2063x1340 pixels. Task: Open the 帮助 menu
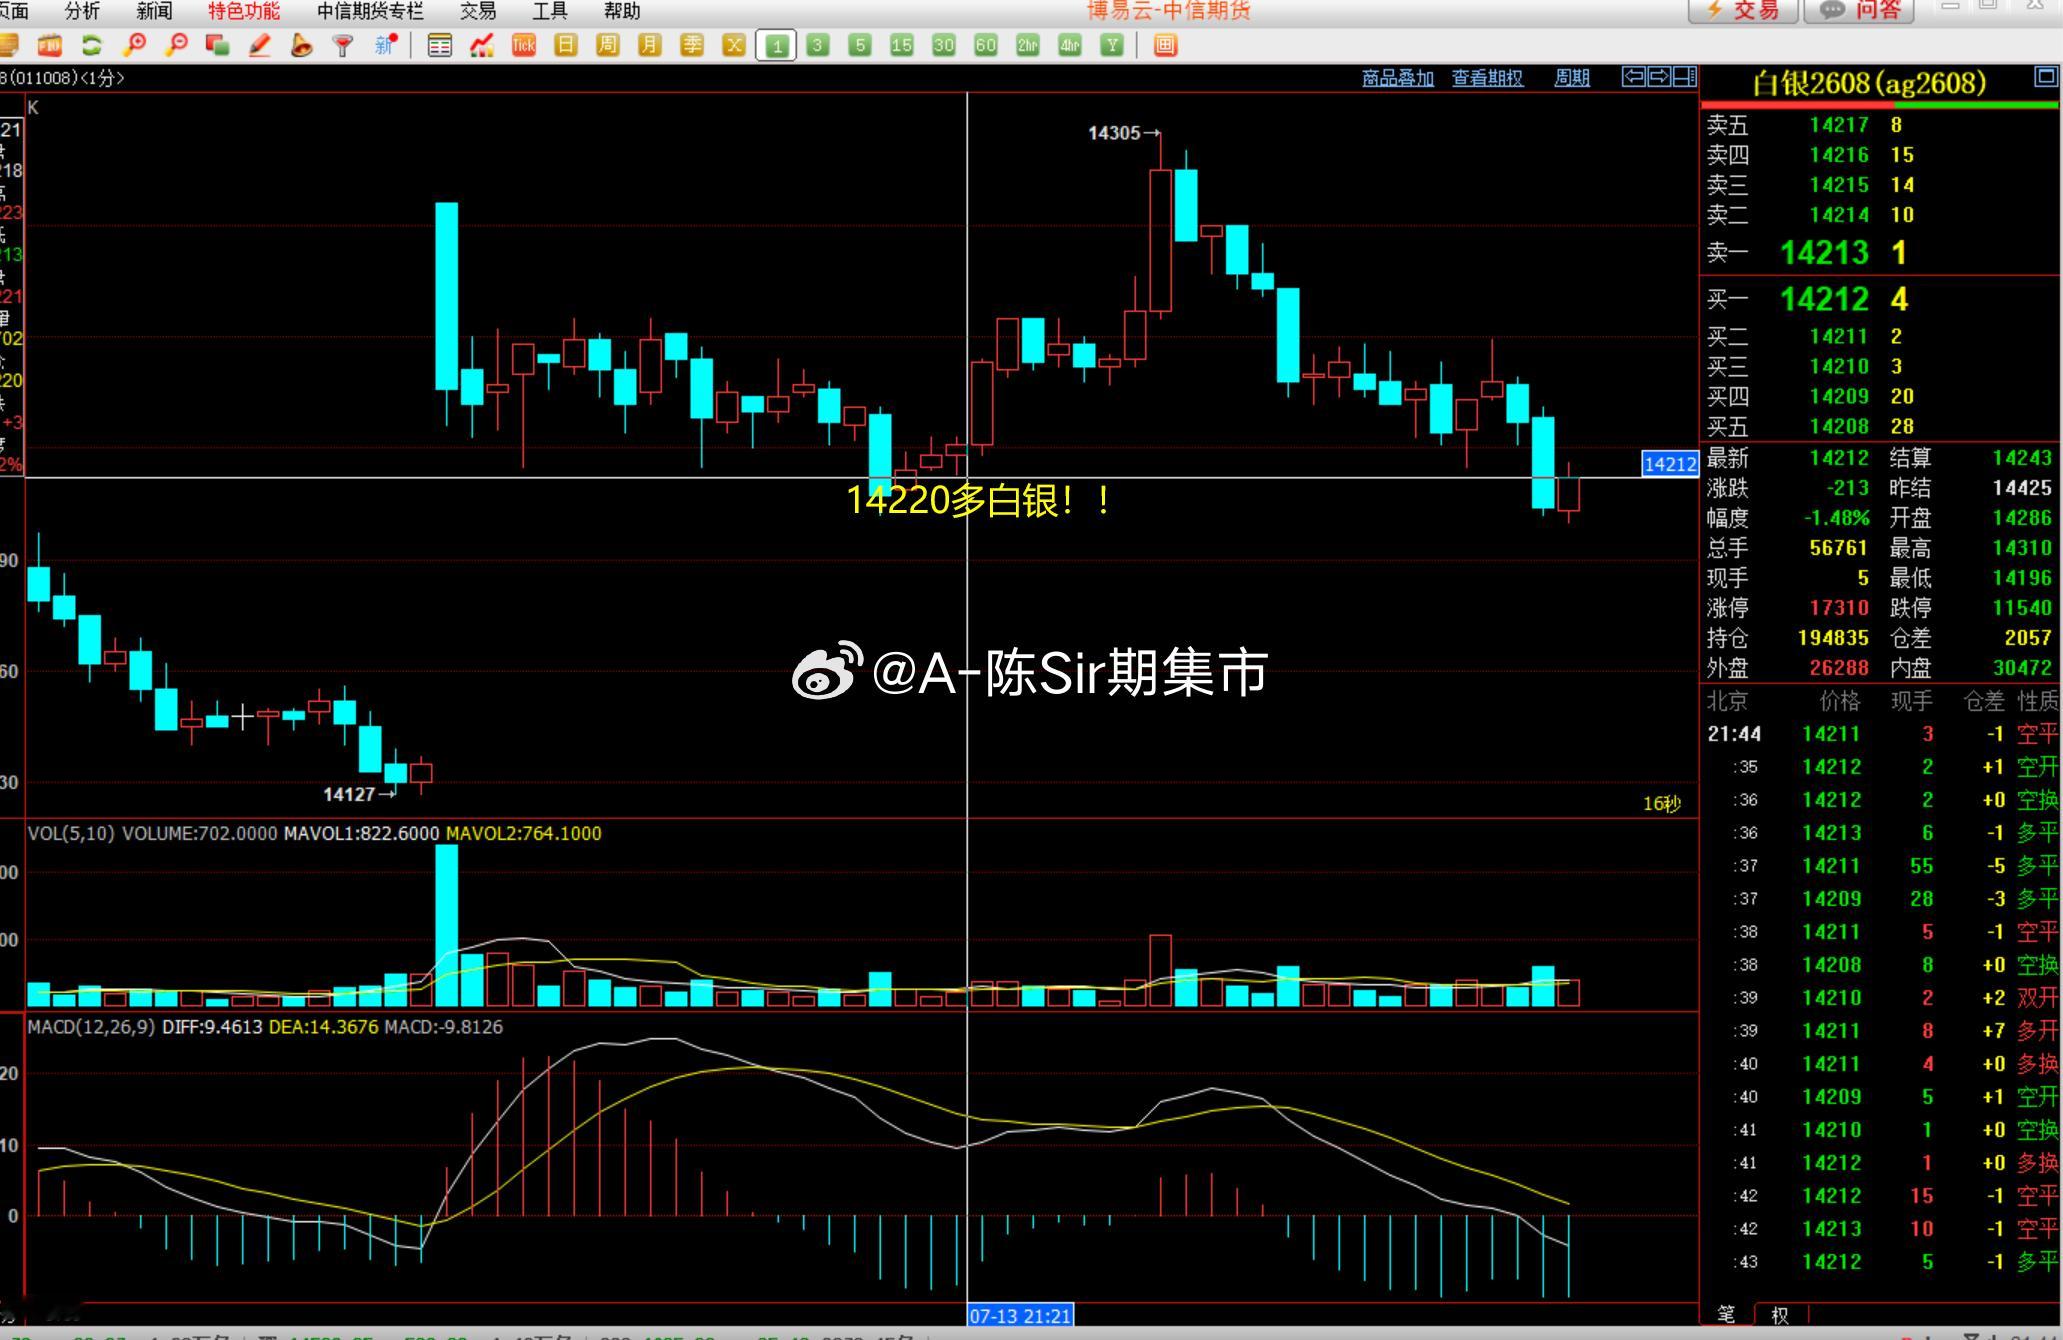(x=622, y=11)
